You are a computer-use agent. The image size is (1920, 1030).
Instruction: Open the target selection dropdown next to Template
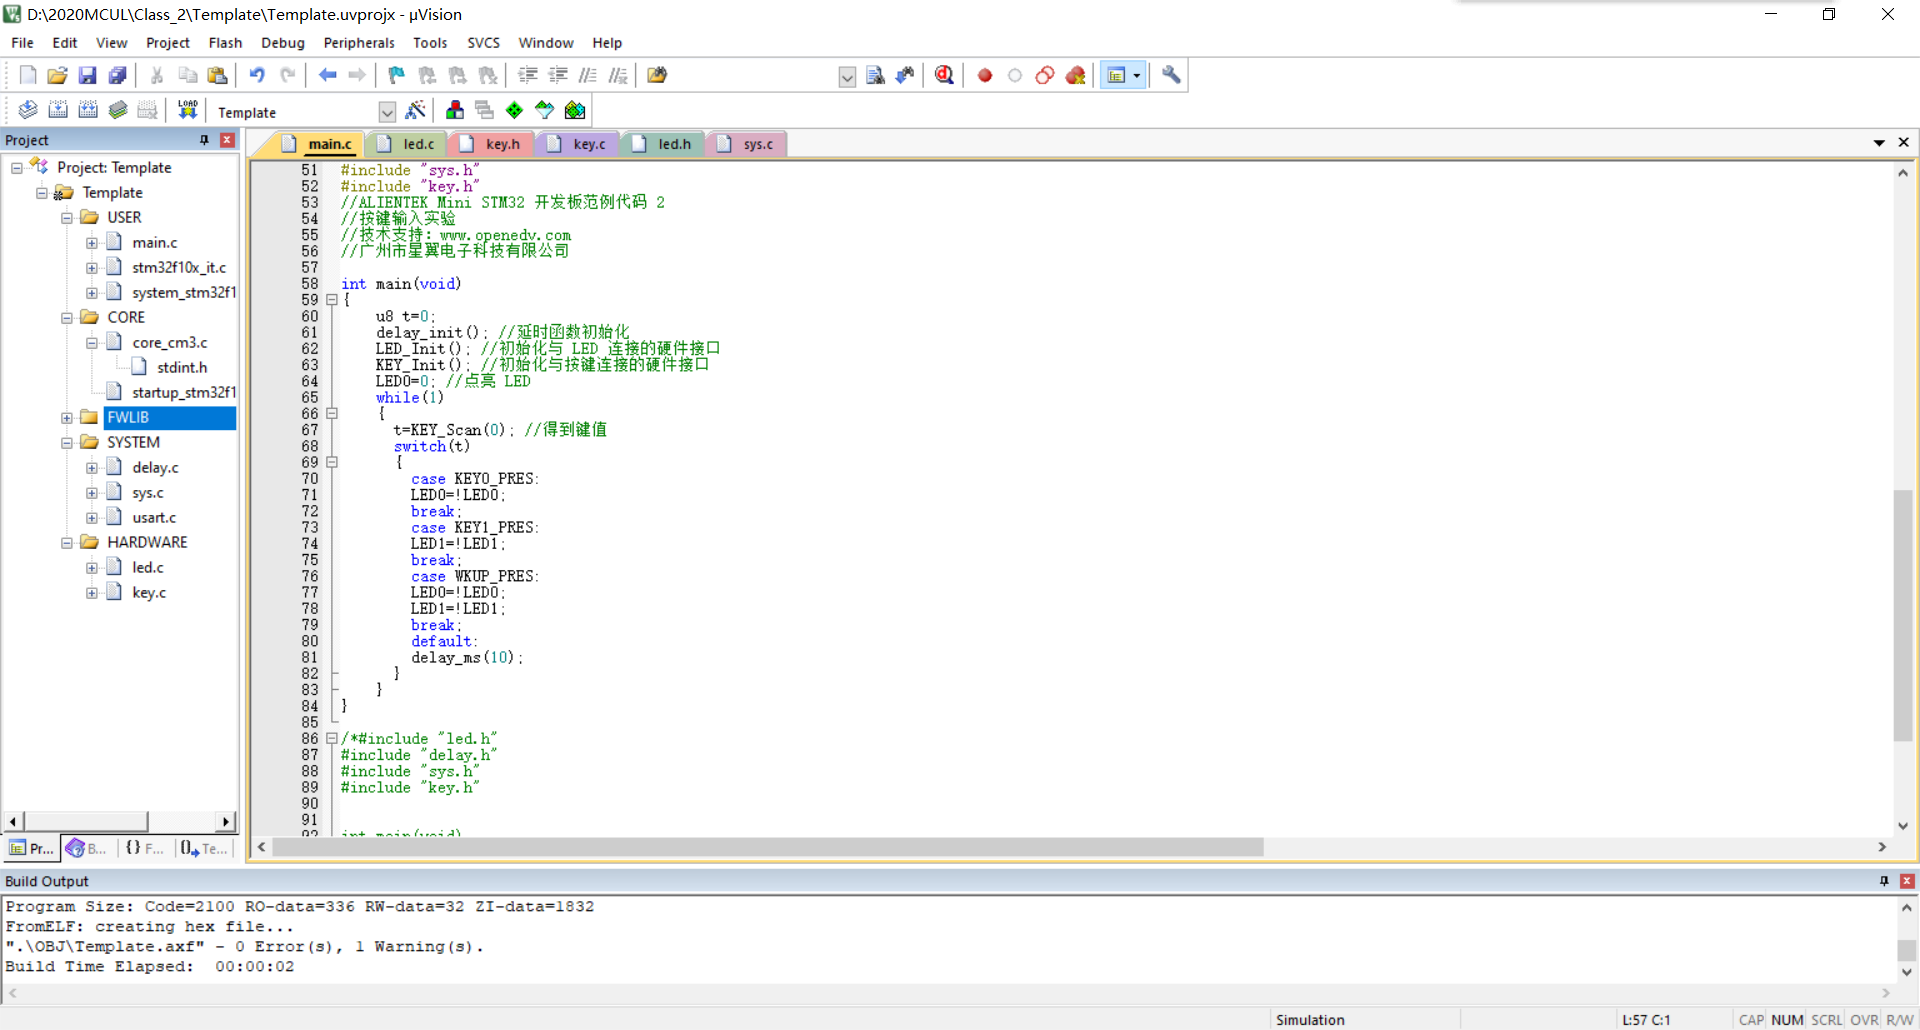(386, 111)
